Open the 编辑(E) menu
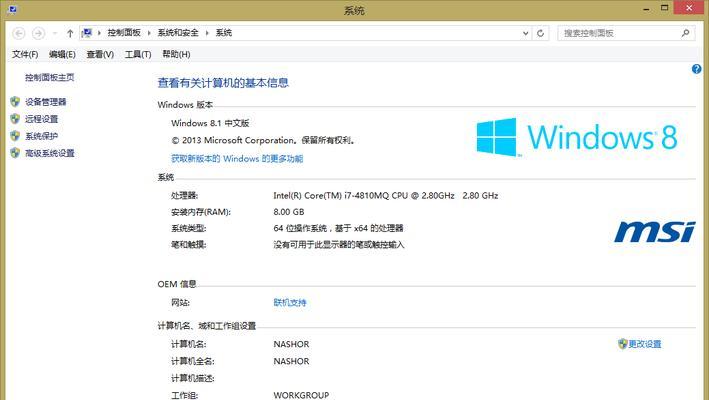709x400 pixels. [x=62, y=54]
